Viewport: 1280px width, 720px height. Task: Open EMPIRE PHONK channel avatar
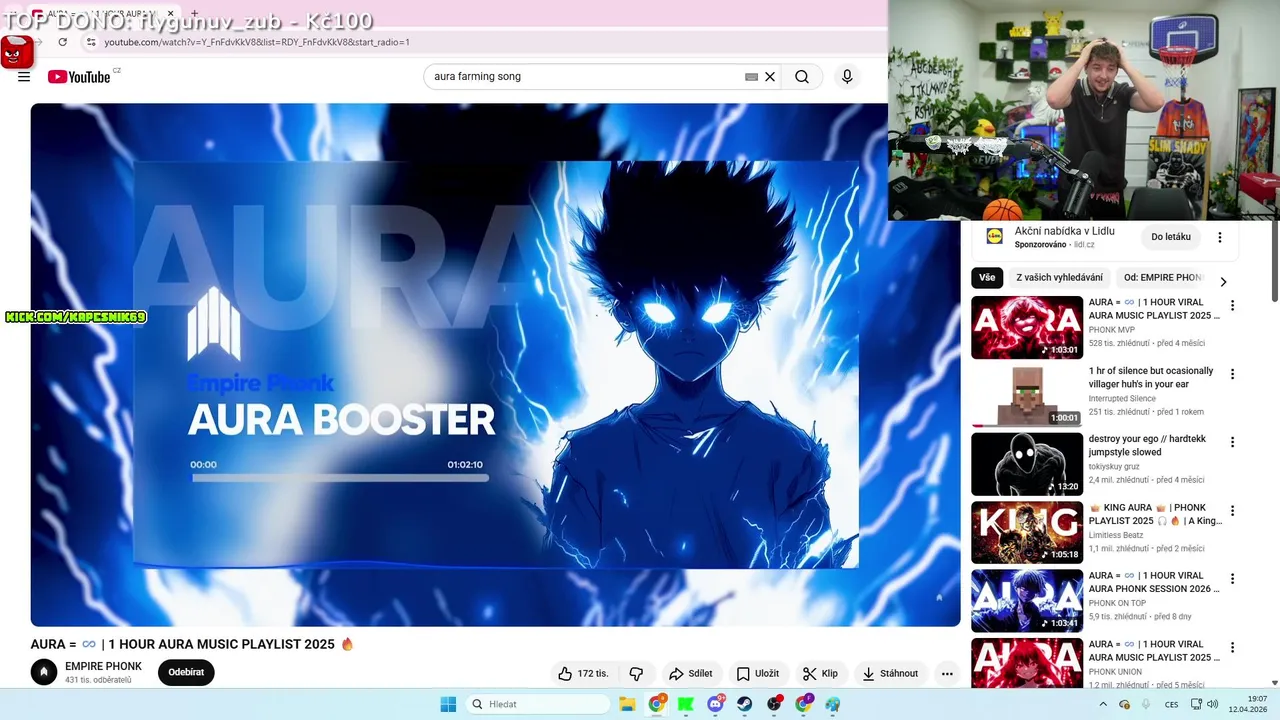click(x=44, y=672)
